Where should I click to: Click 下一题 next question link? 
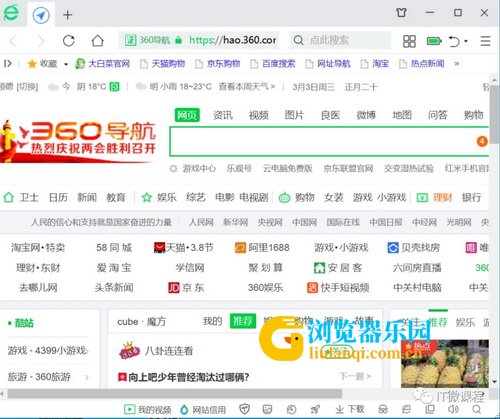(355, 376)
